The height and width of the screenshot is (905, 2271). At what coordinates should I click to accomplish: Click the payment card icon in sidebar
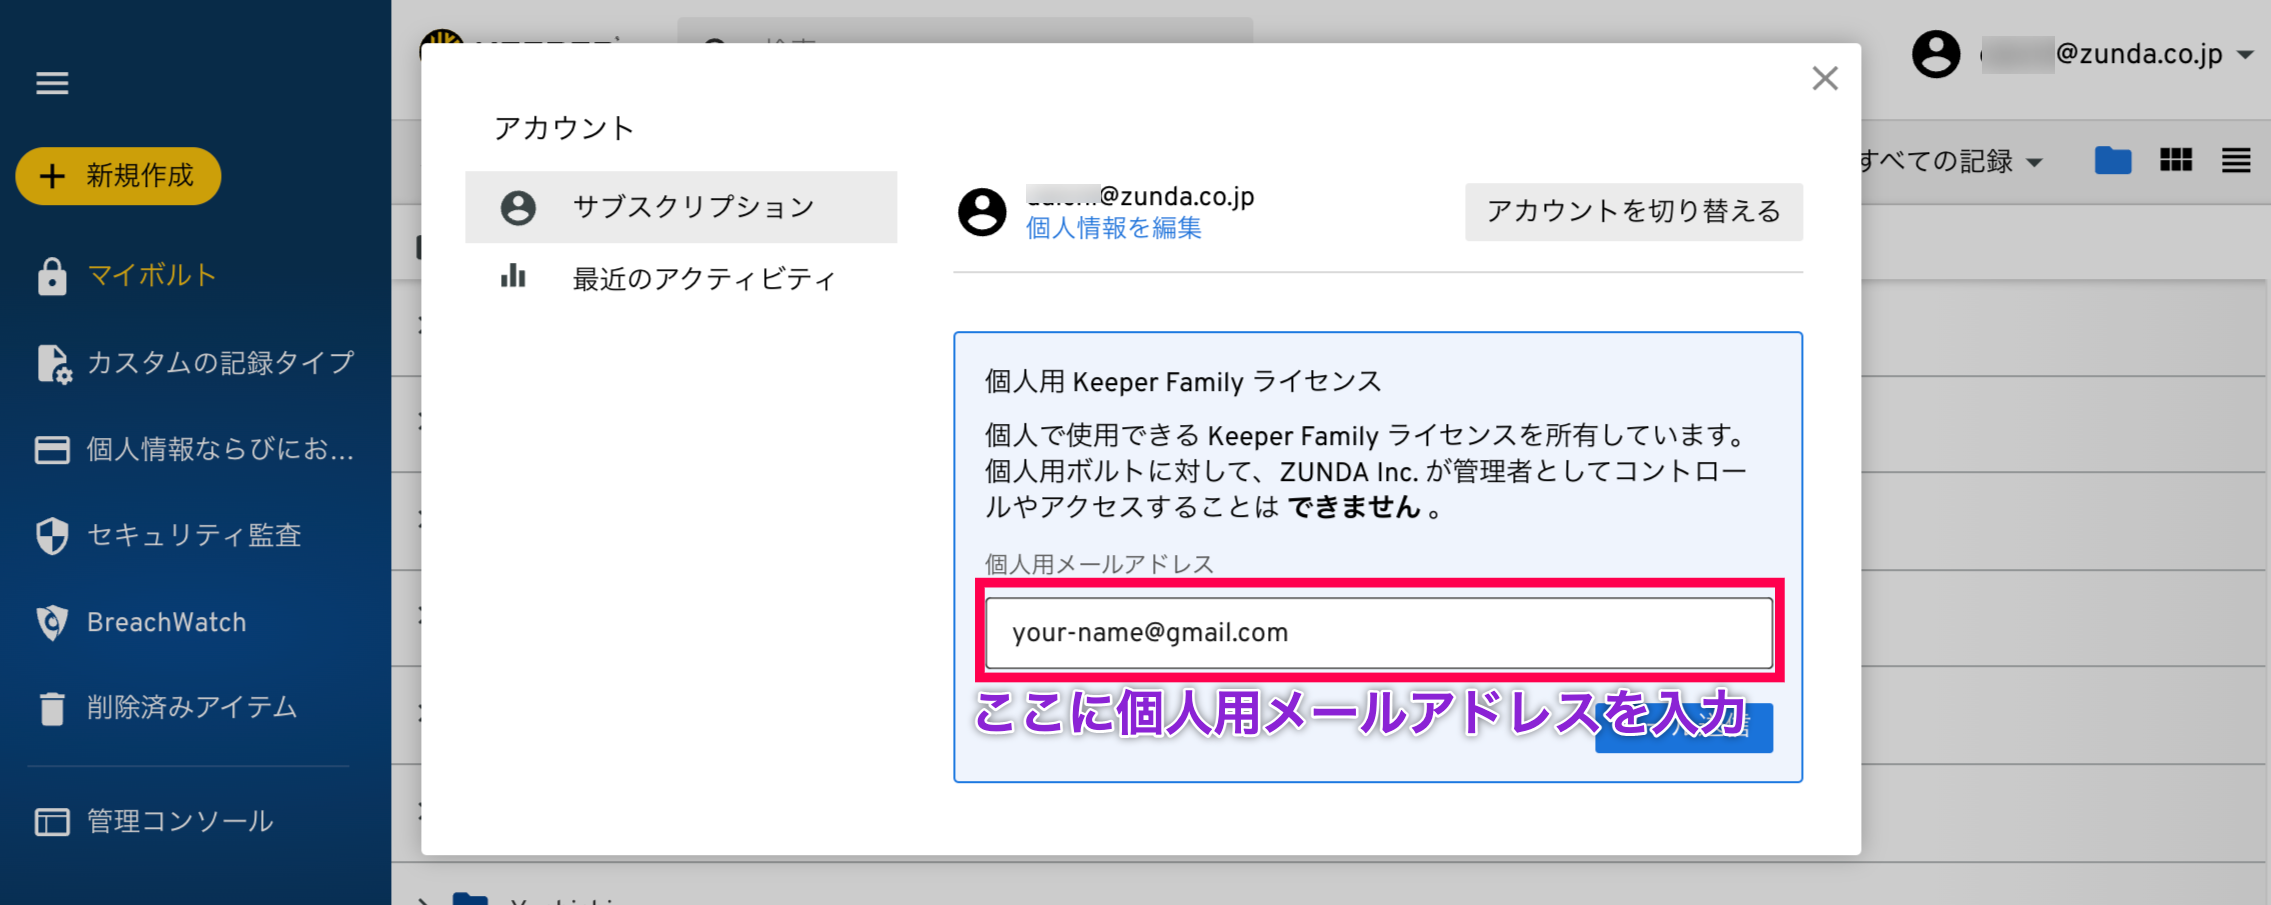pyautogui.click(x=52, y=450)
